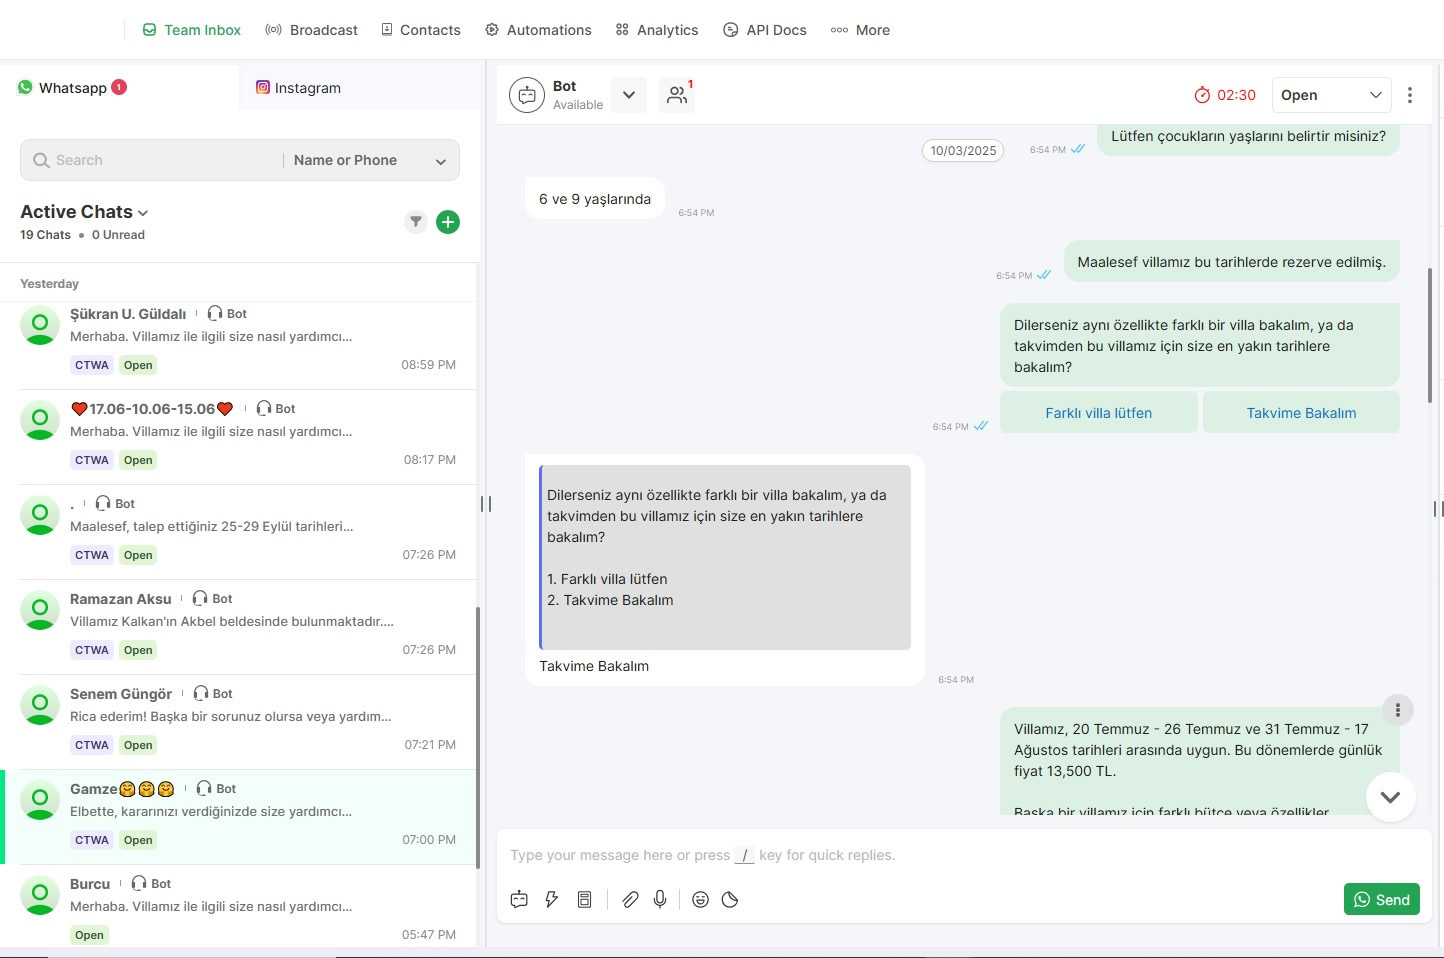The image size is (1444, 958).
Task: Open the Broadcast menu
Action: (x=311, y=30)
